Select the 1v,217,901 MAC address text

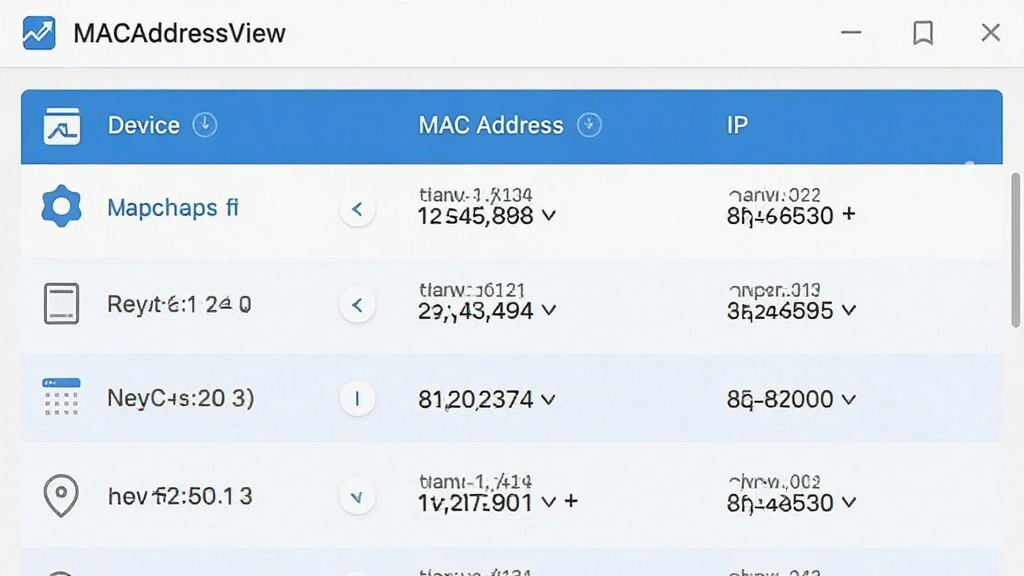click(475, 503)
